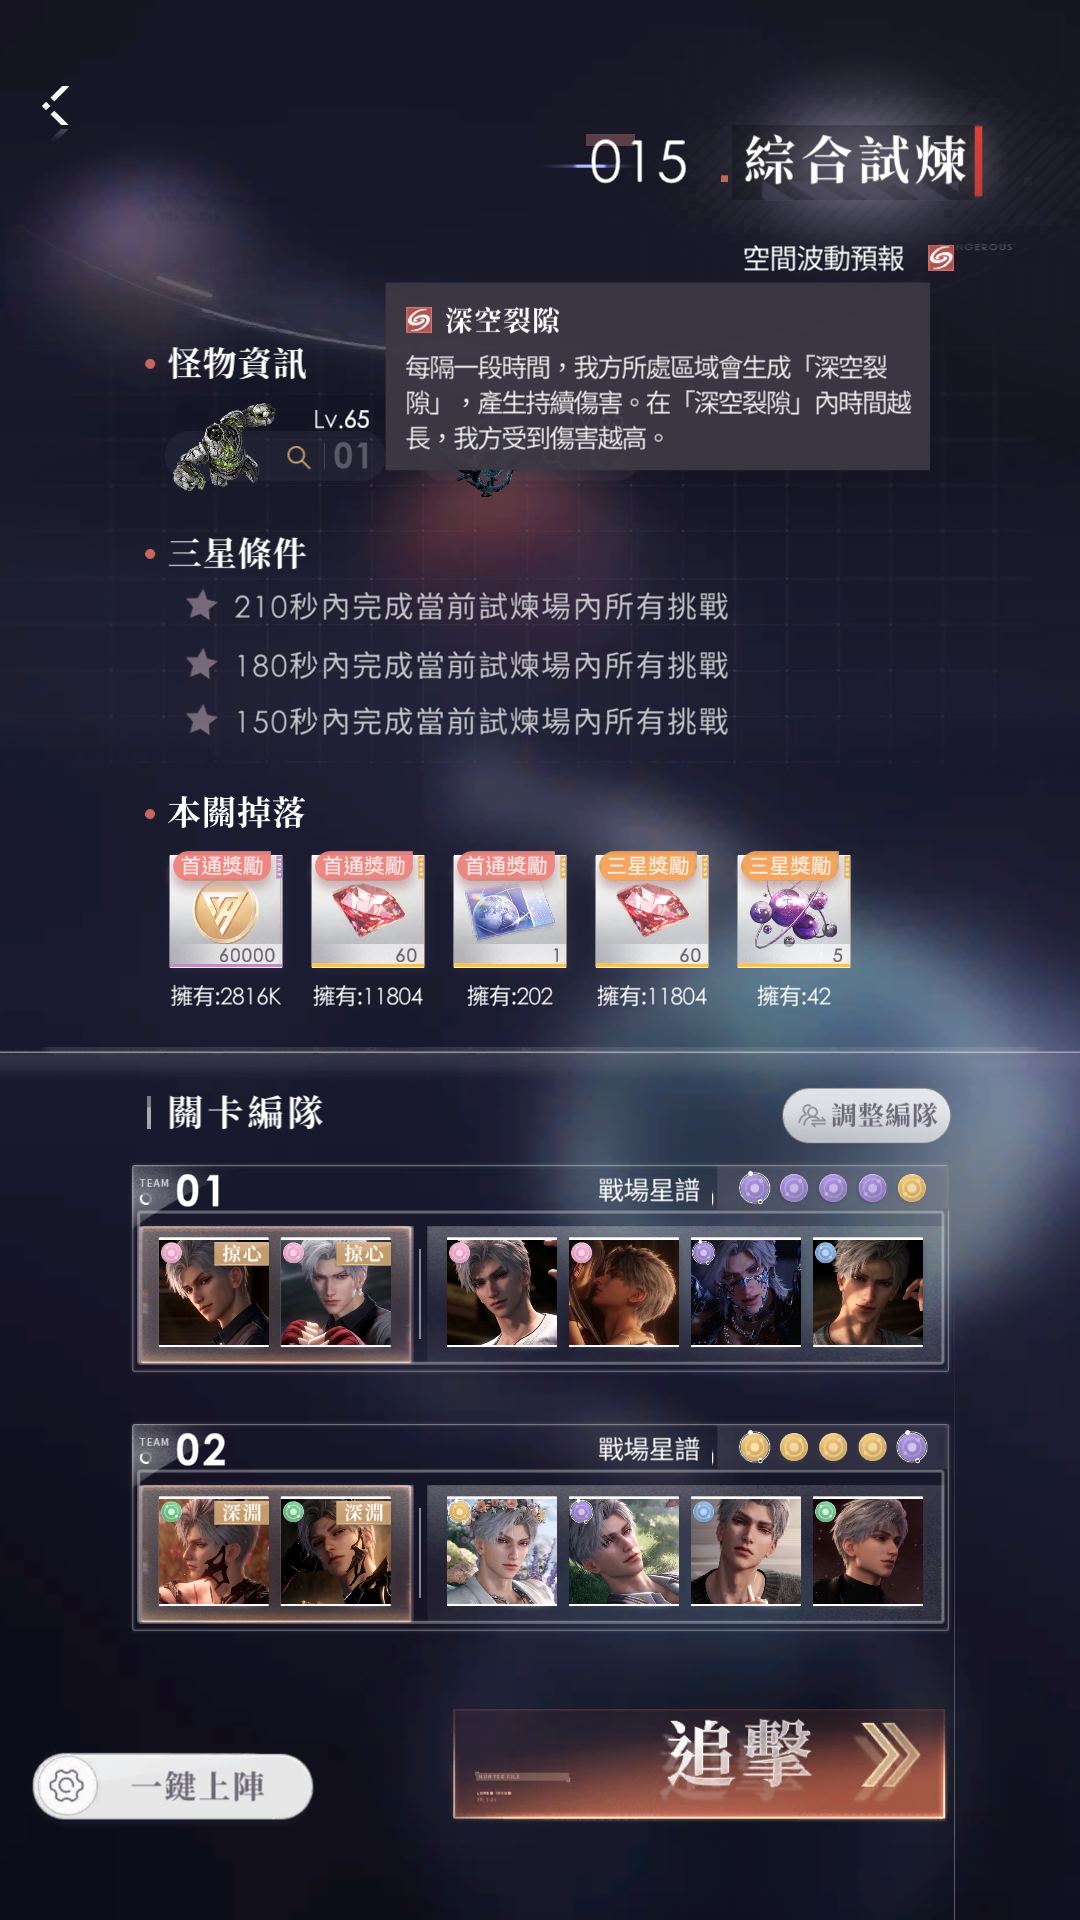Select the TEAM 02 header

(x=182, y=1449)
